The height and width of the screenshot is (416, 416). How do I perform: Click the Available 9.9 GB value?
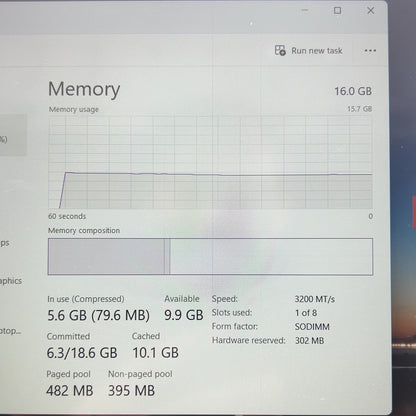(184, 315)
